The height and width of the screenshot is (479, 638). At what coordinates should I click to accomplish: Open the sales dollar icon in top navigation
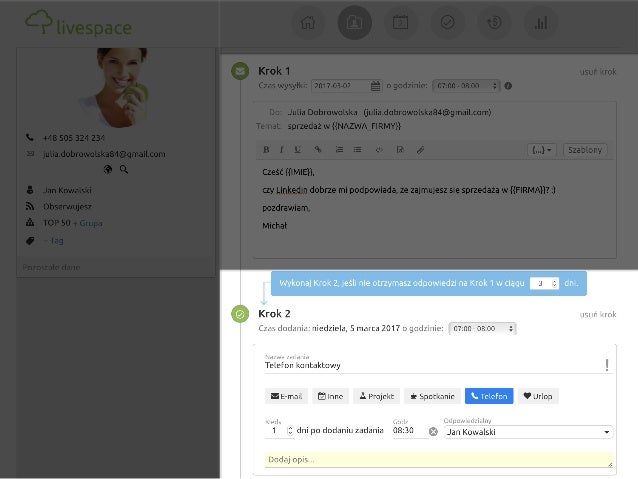click(x=494, y=22)
